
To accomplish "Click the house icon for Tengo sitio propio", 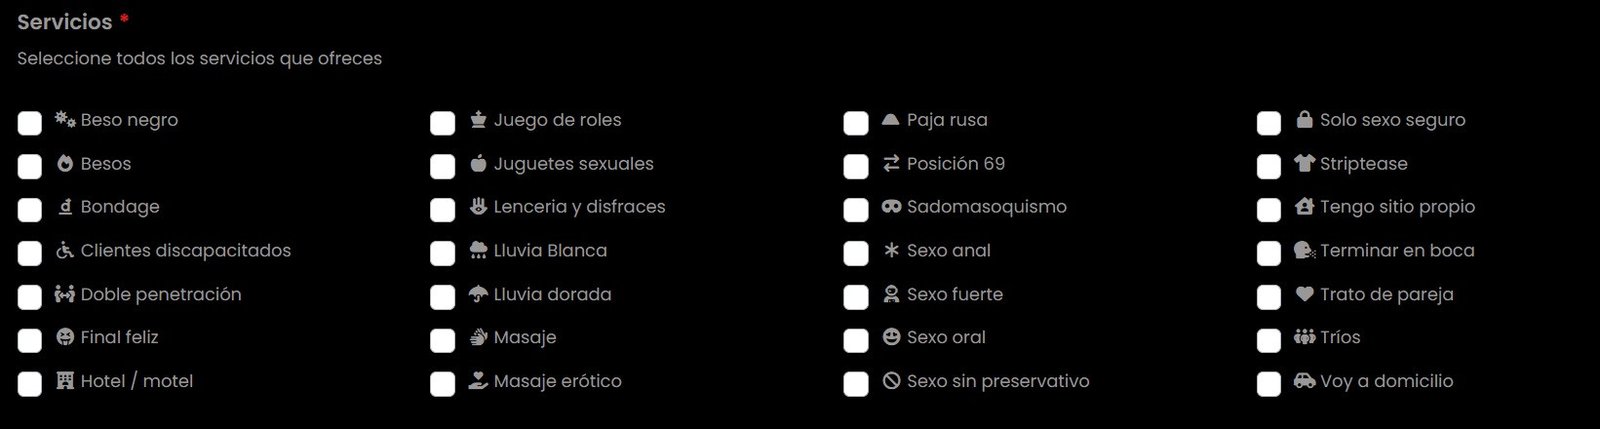I will 1304,207.
